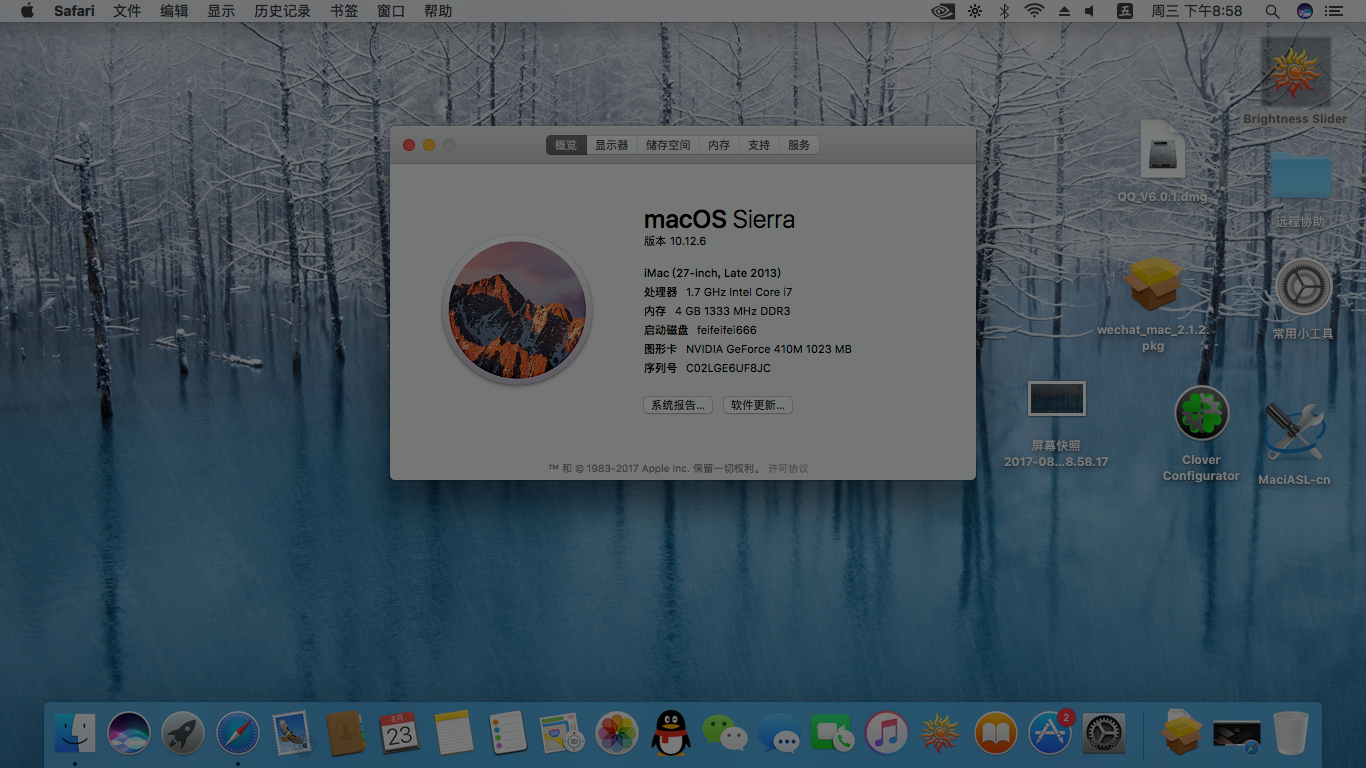Image resolution: width=1366 pixels, height=768 pixels.
Task: Open the Safari menu in menu bar
Action: click(74, 11)
